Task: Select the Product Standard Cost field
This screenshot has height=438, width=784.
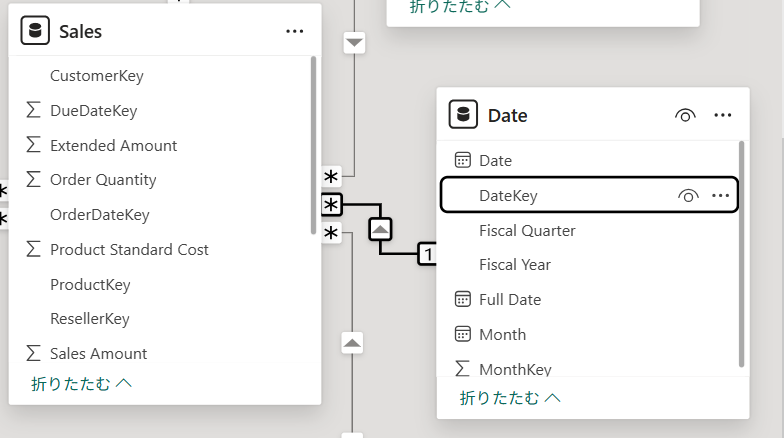Action: tap(129, 250)
